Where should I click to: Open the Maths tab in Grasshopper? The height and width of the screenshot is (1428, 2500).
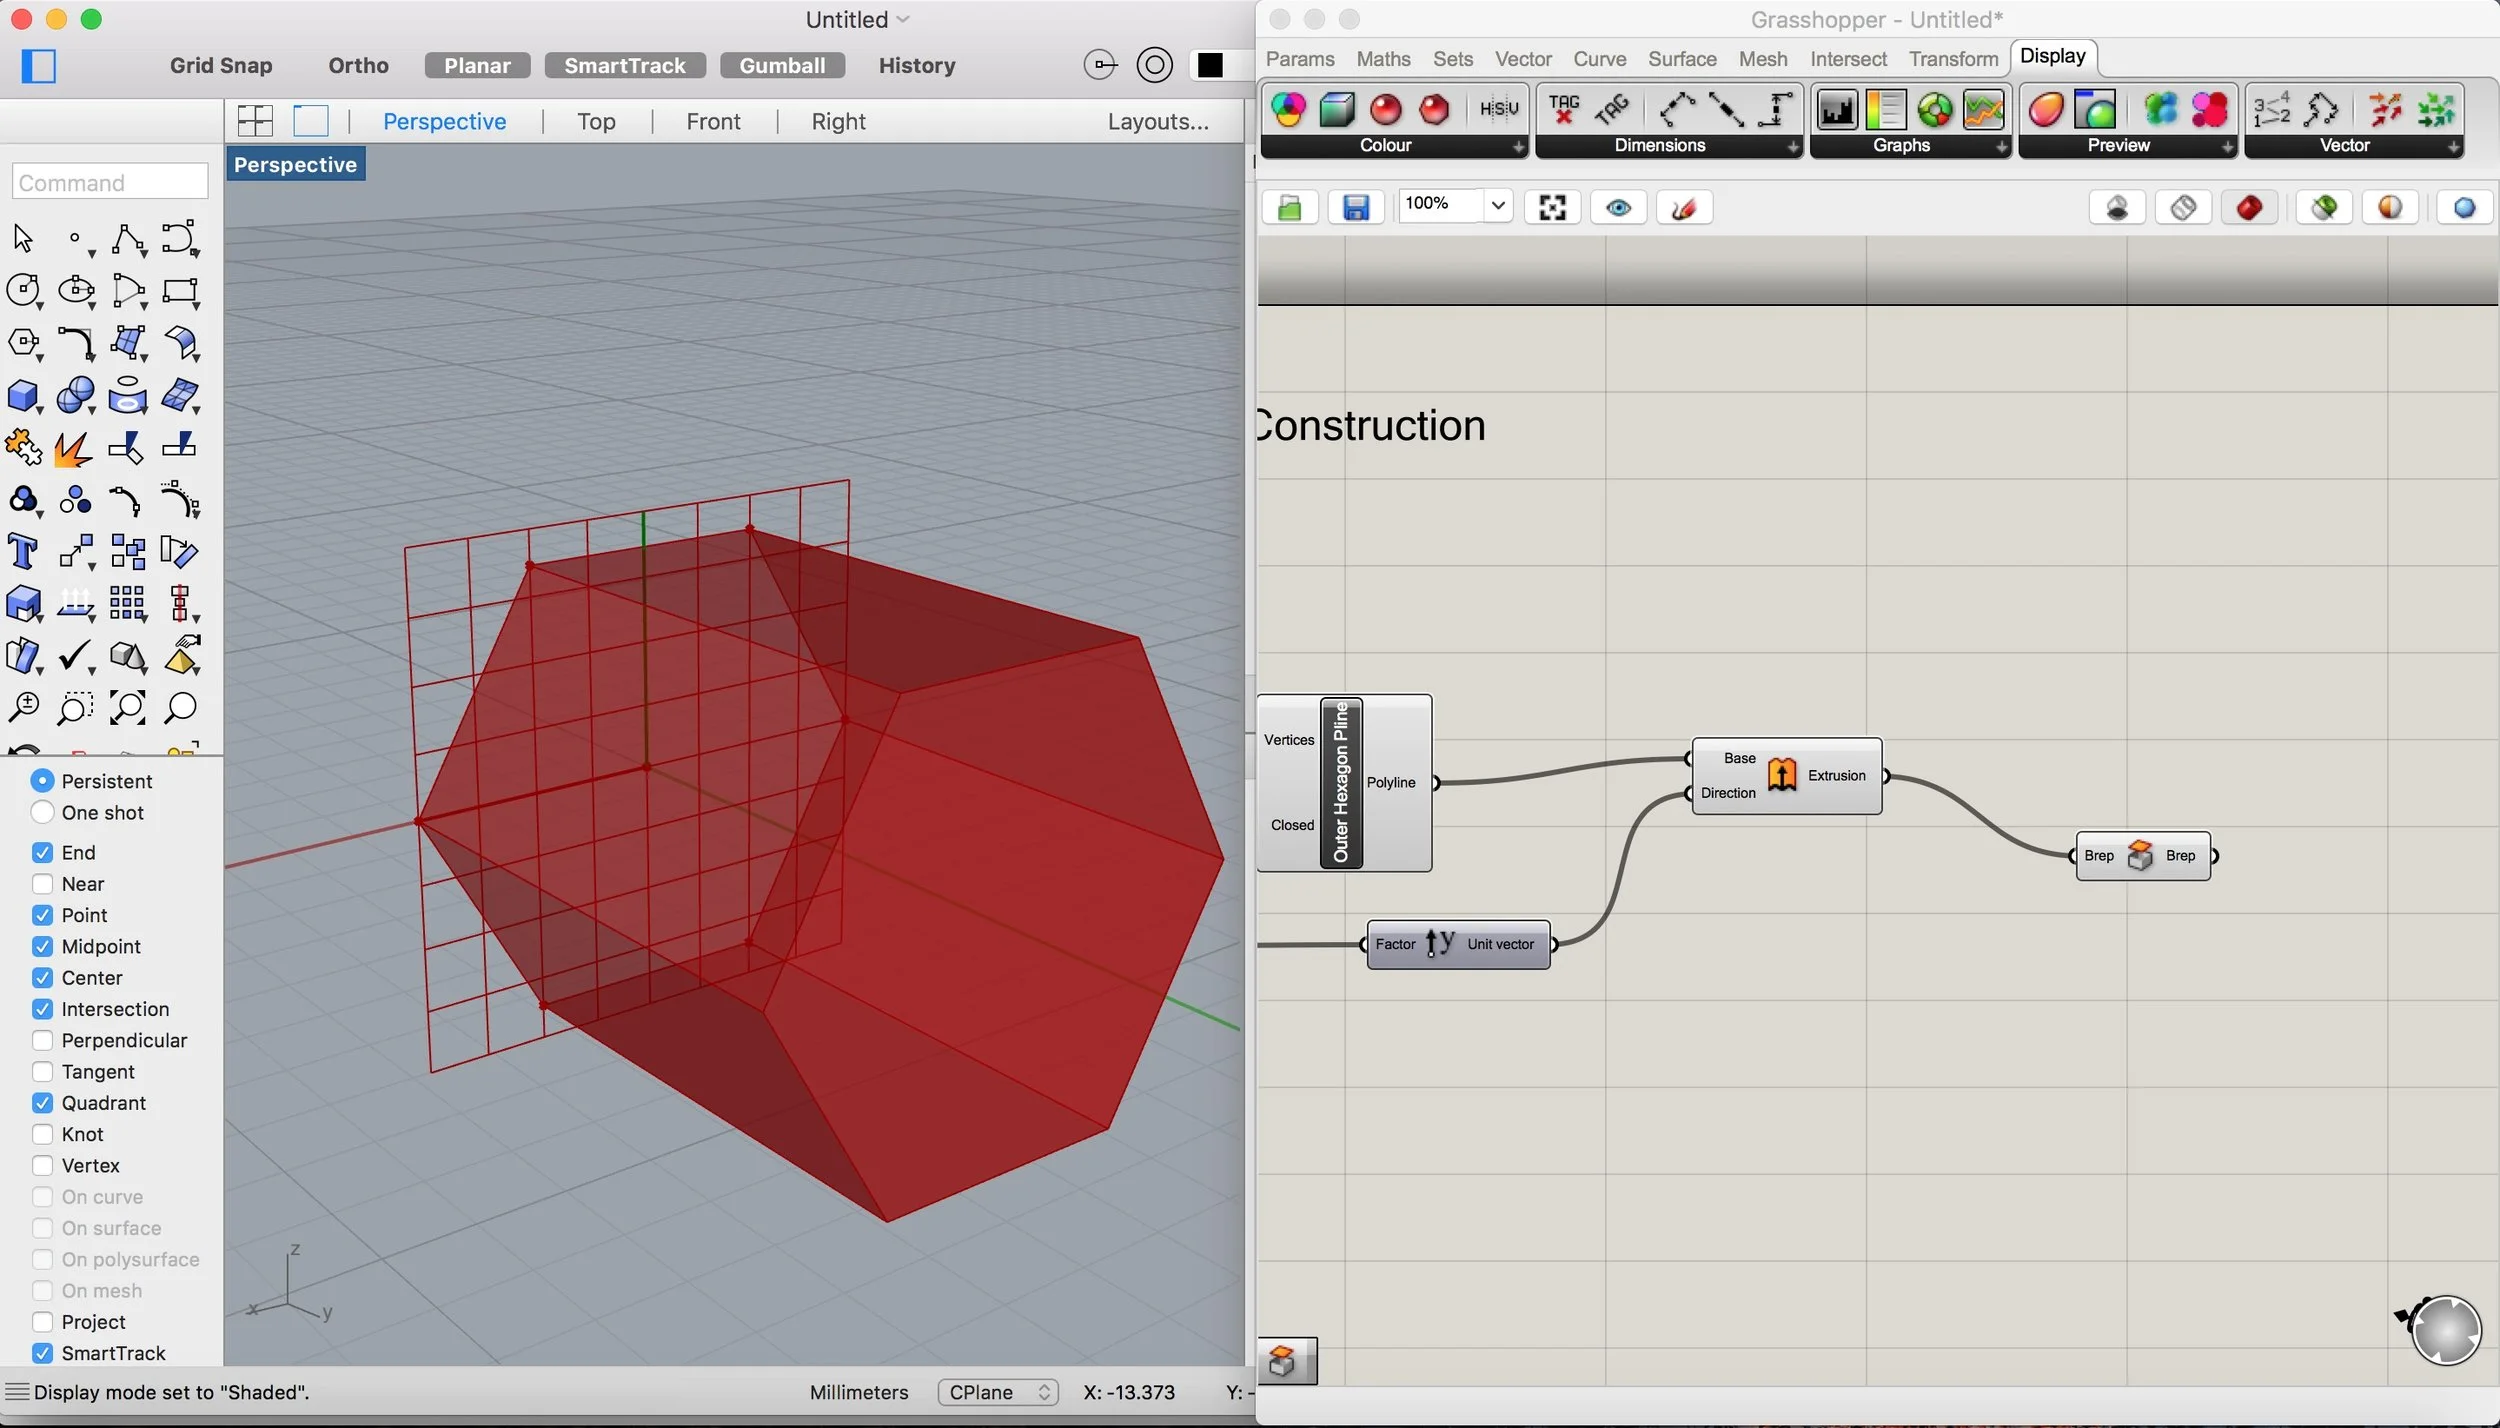tap(1383, 59)
